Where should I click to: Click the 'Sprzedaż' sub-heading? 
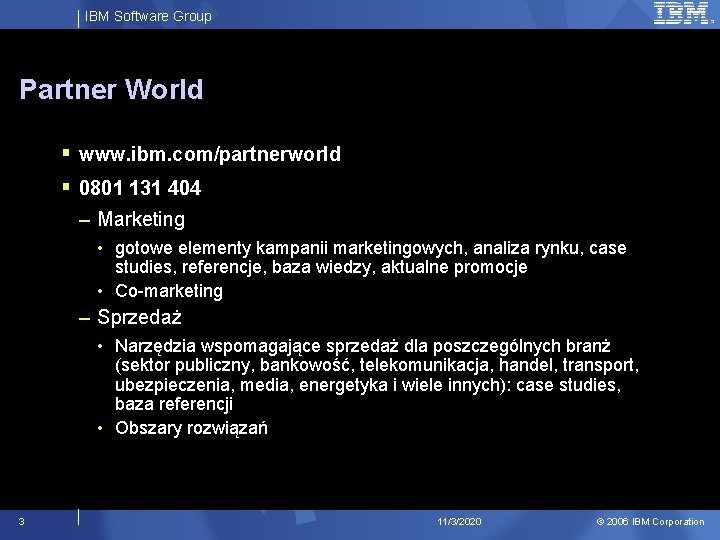click(x=140, y=317)
